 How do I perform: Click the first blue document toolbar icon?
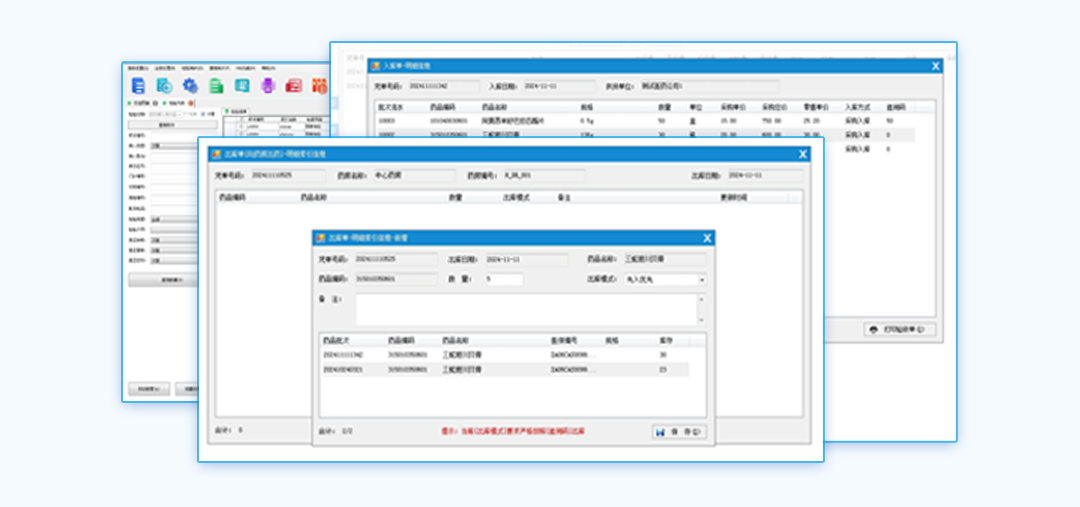pos(138,86)
